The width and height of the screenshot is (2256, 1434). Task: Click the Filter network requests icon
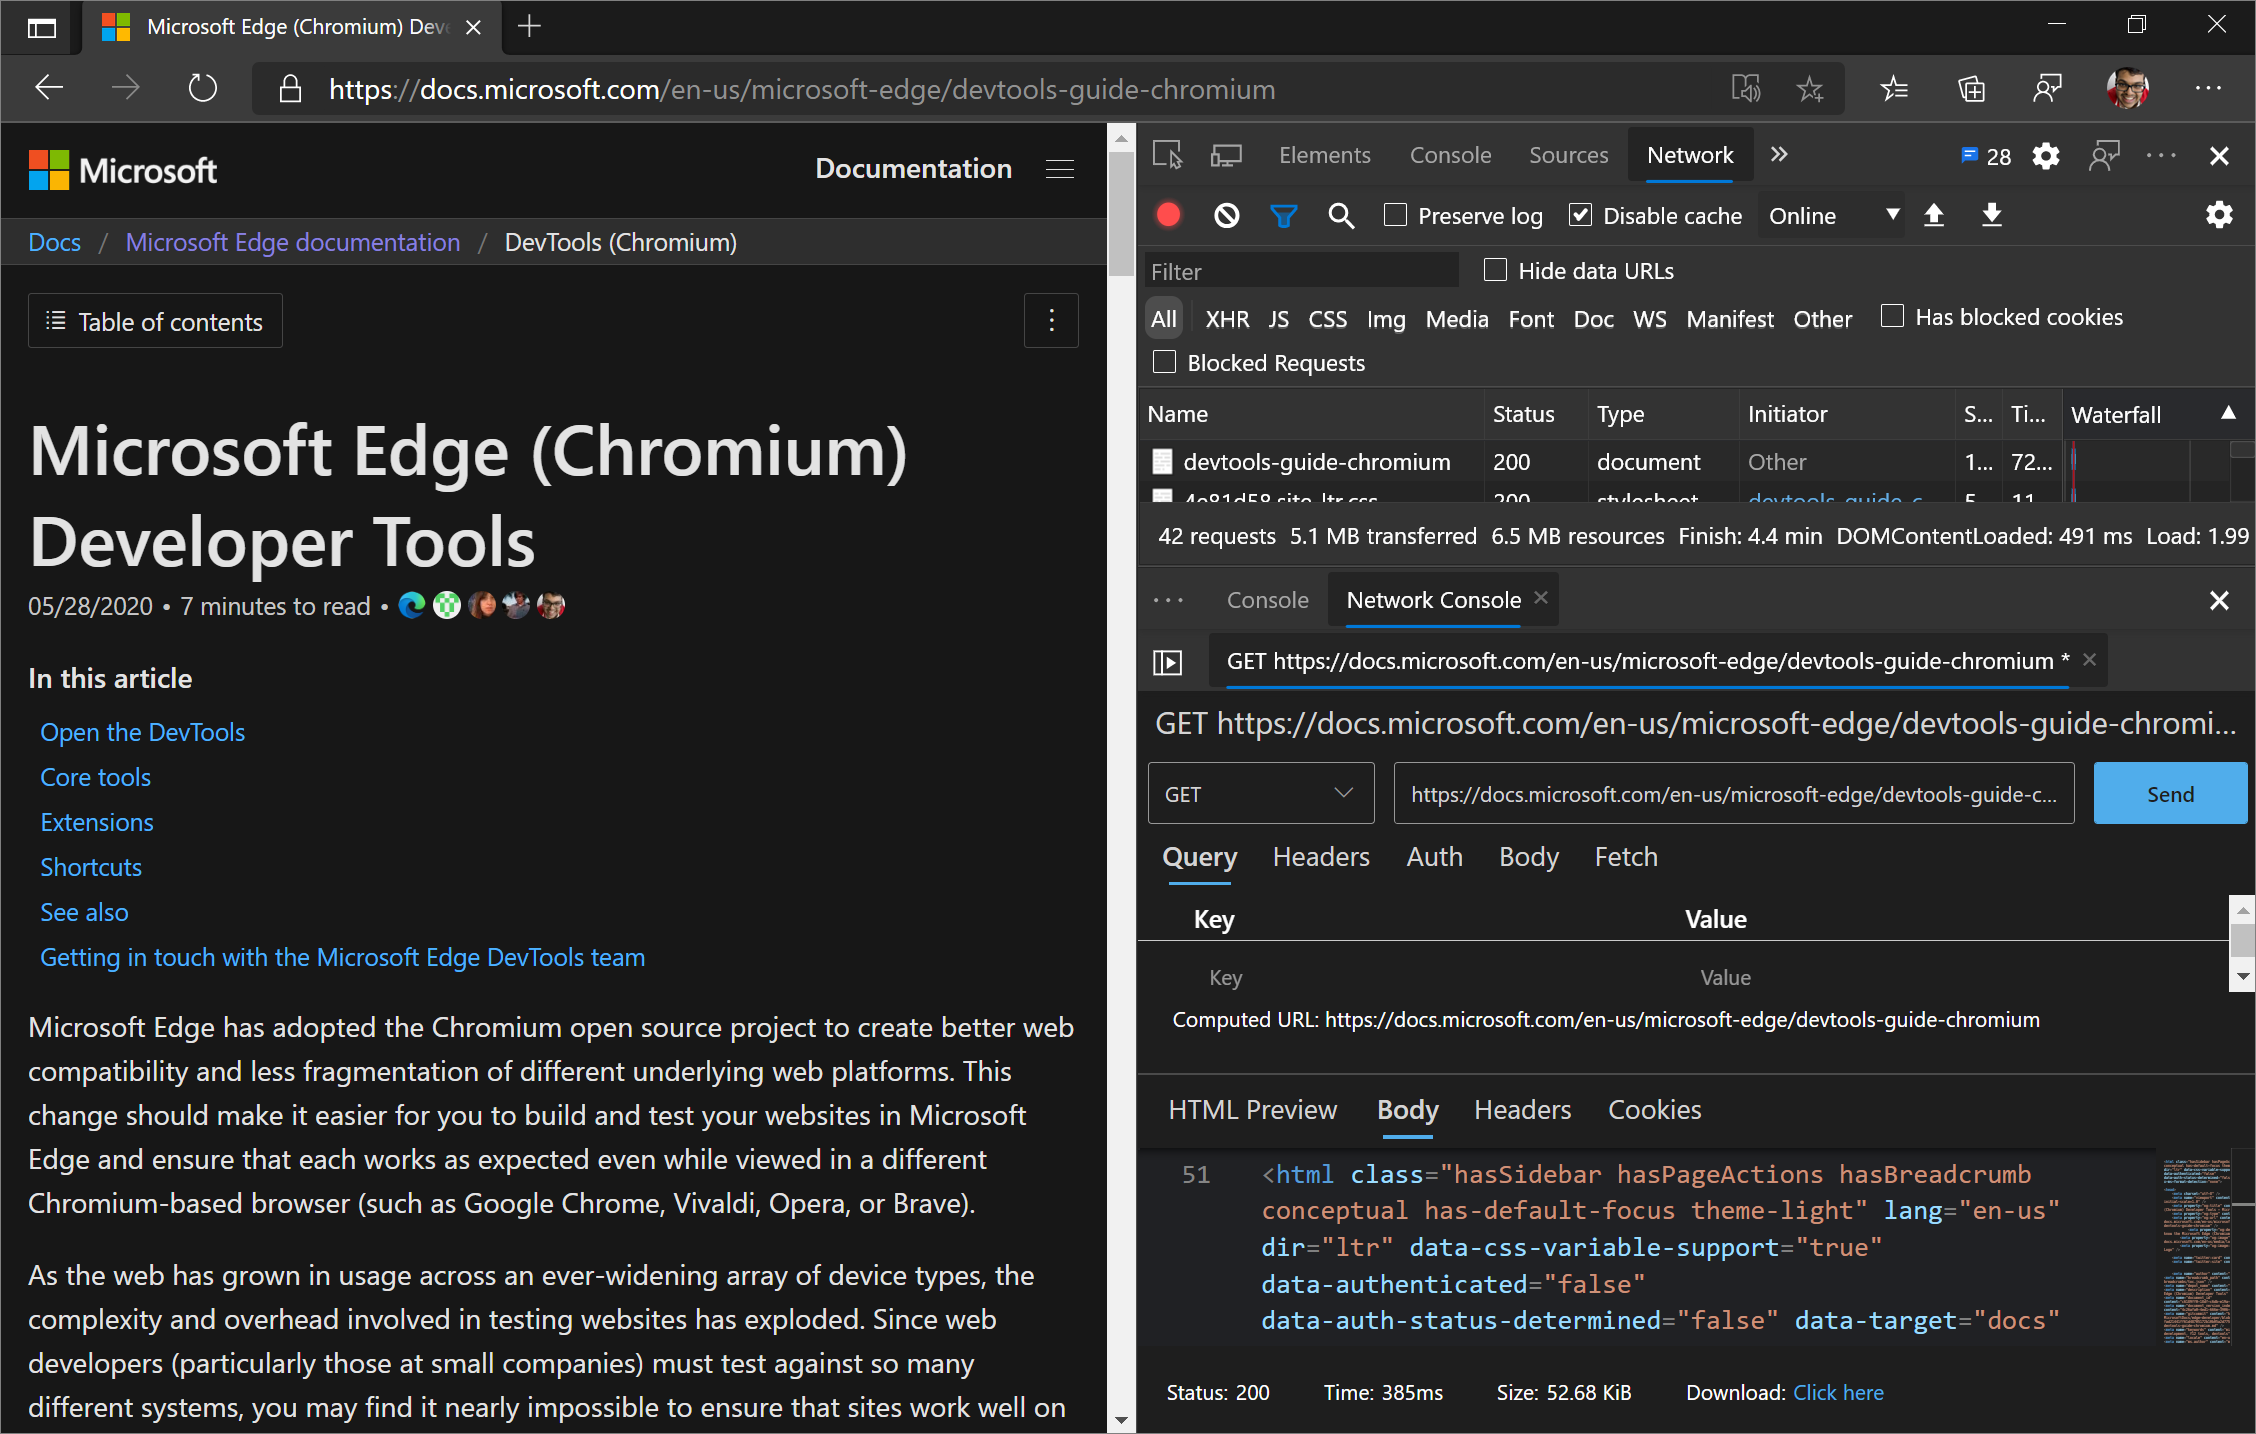point(1283,215)
